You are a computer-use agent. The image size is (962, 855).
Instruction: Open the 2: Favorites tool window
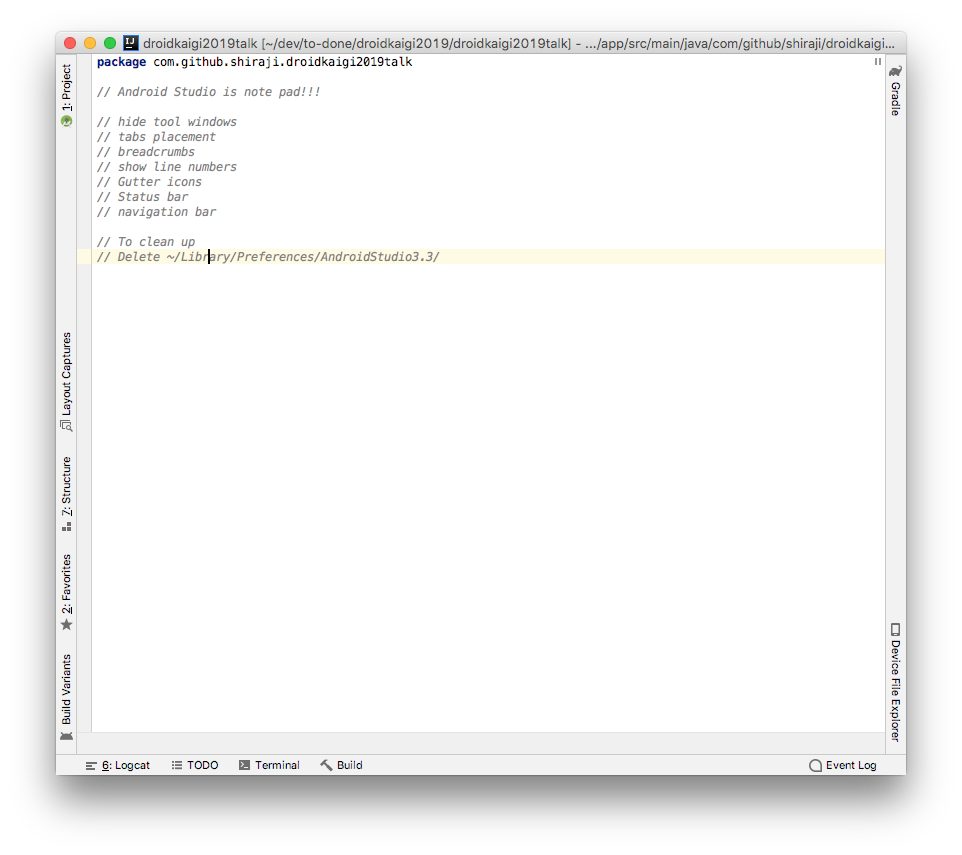66,592
